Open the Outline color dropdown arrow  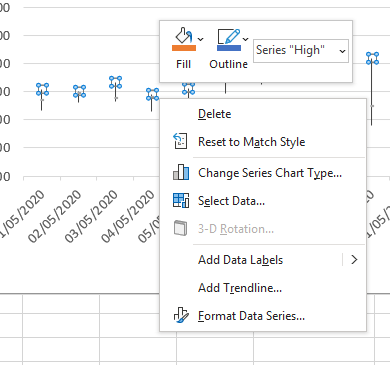[245, 39]
